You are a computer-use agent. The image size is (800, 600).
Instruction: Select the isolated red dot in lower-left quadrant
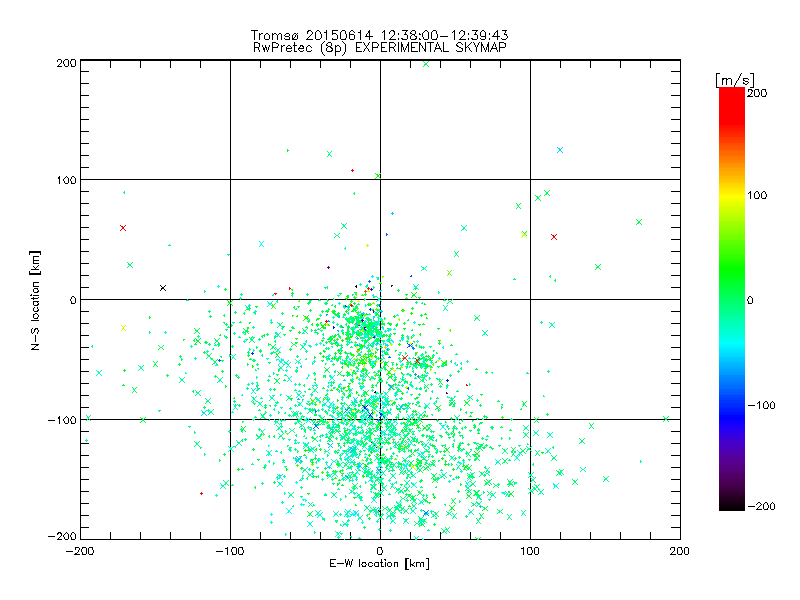pos(202,493)
